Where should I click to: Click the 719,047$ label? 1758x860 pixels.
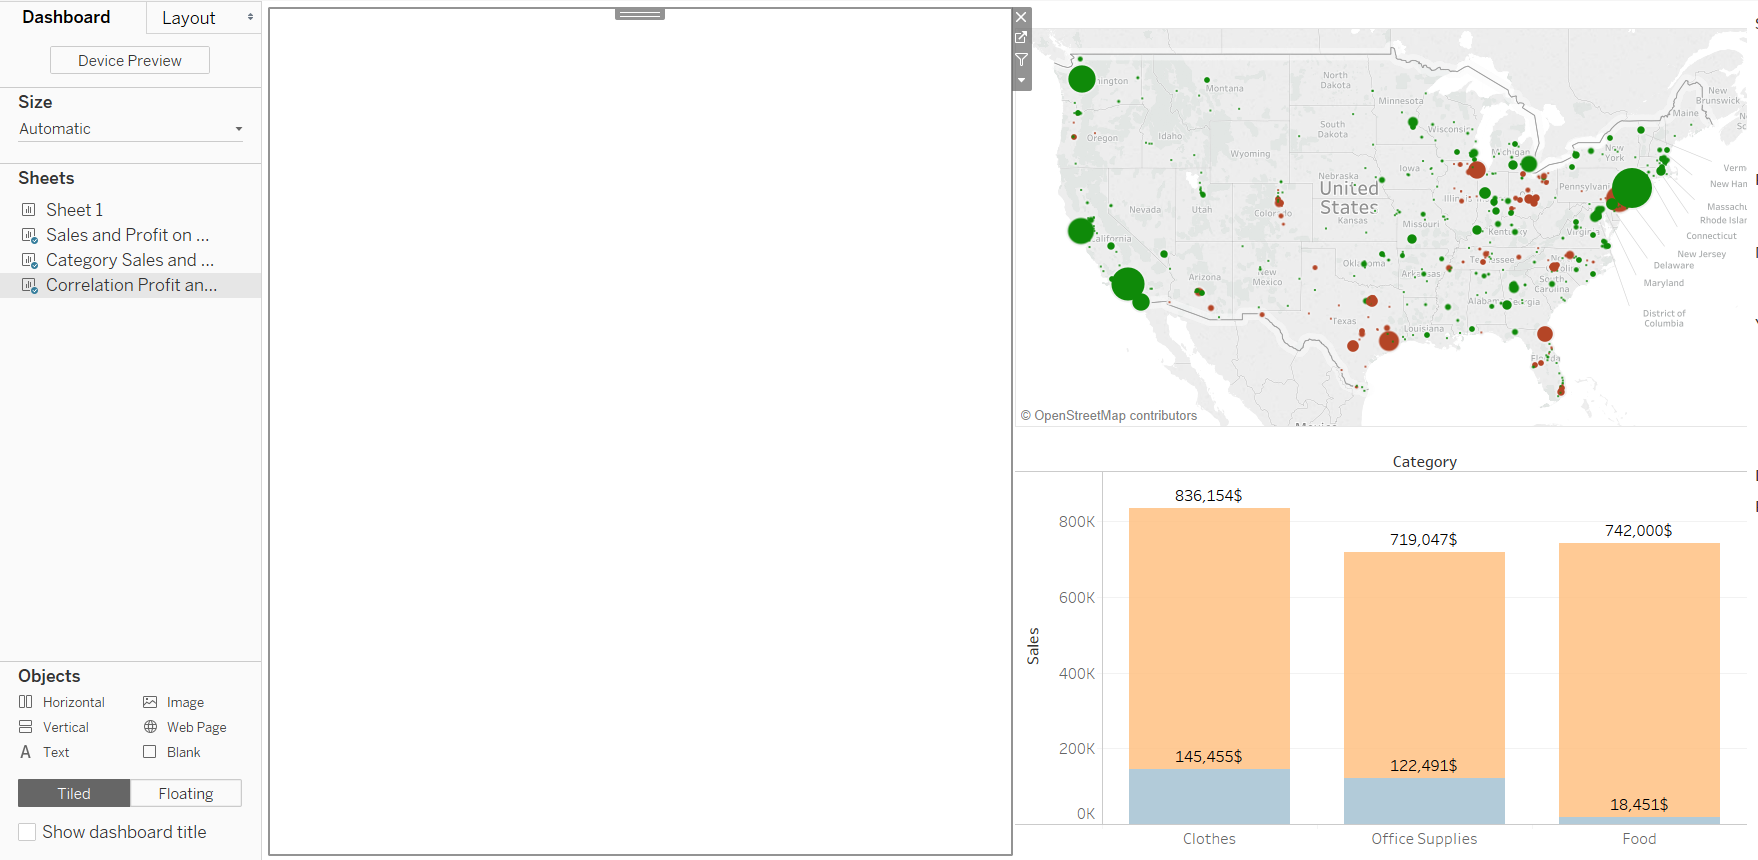coord(1423,539)
